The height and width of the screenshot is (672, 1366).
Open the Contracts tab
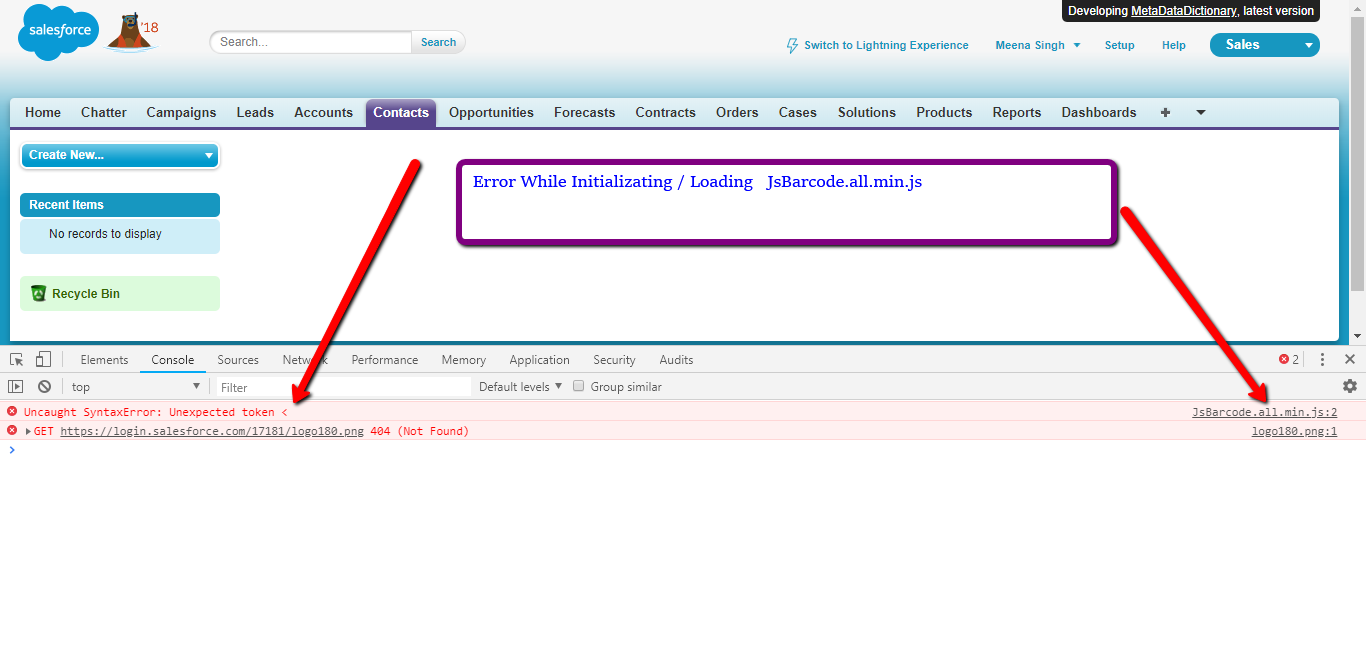click(665, 113)
